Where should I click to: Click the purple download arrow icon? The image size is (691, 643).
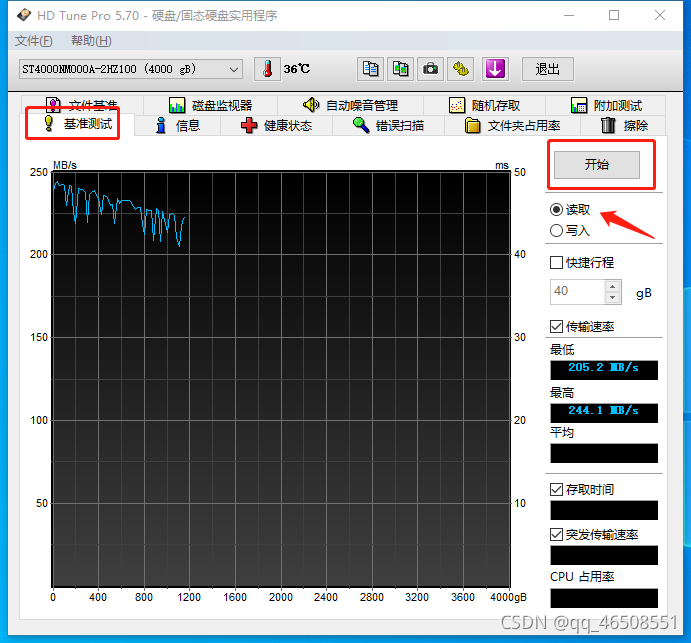pos(495,69)
